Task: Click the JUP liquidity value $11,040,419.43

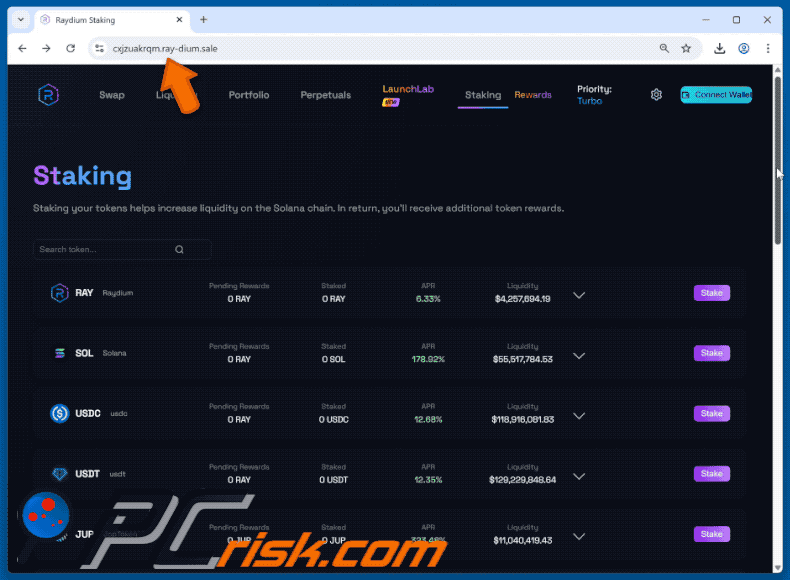Action: click(522, 540)
